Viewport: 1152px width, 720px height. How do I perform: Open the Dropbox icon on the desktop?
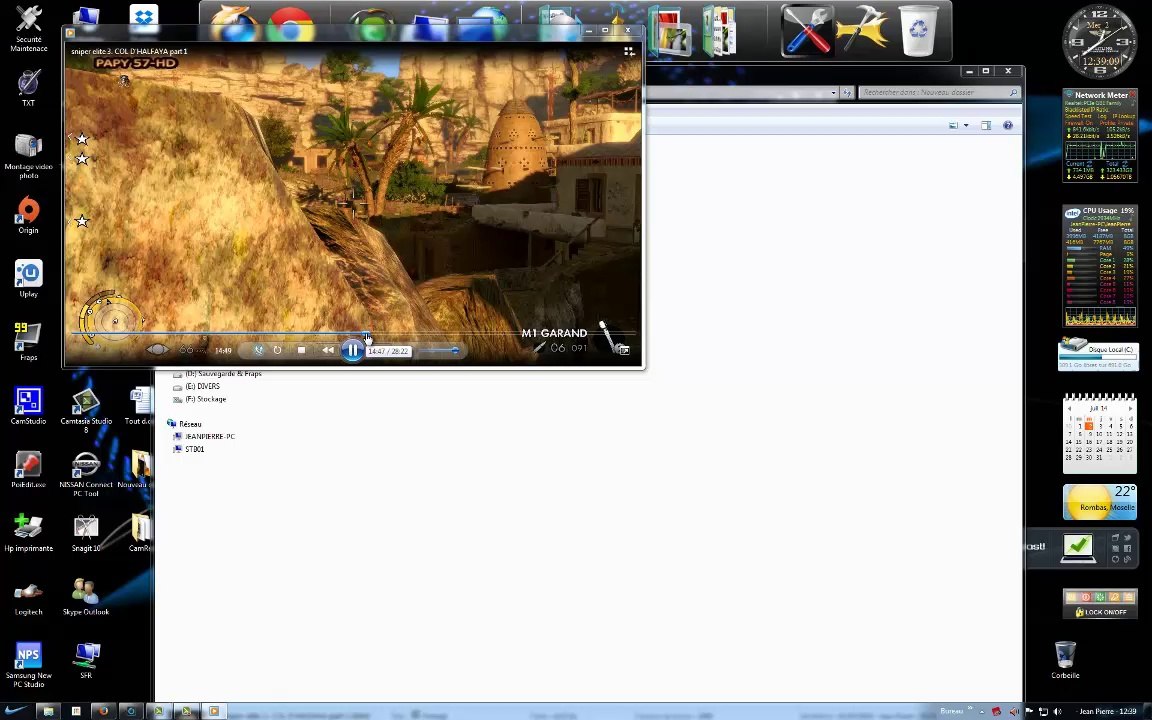tap(144, 16)
